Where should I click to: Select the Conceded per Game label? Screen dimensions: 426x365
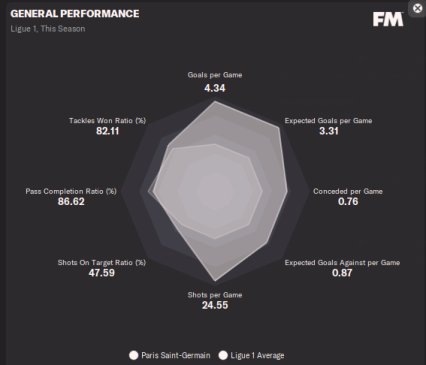[348, 191]
